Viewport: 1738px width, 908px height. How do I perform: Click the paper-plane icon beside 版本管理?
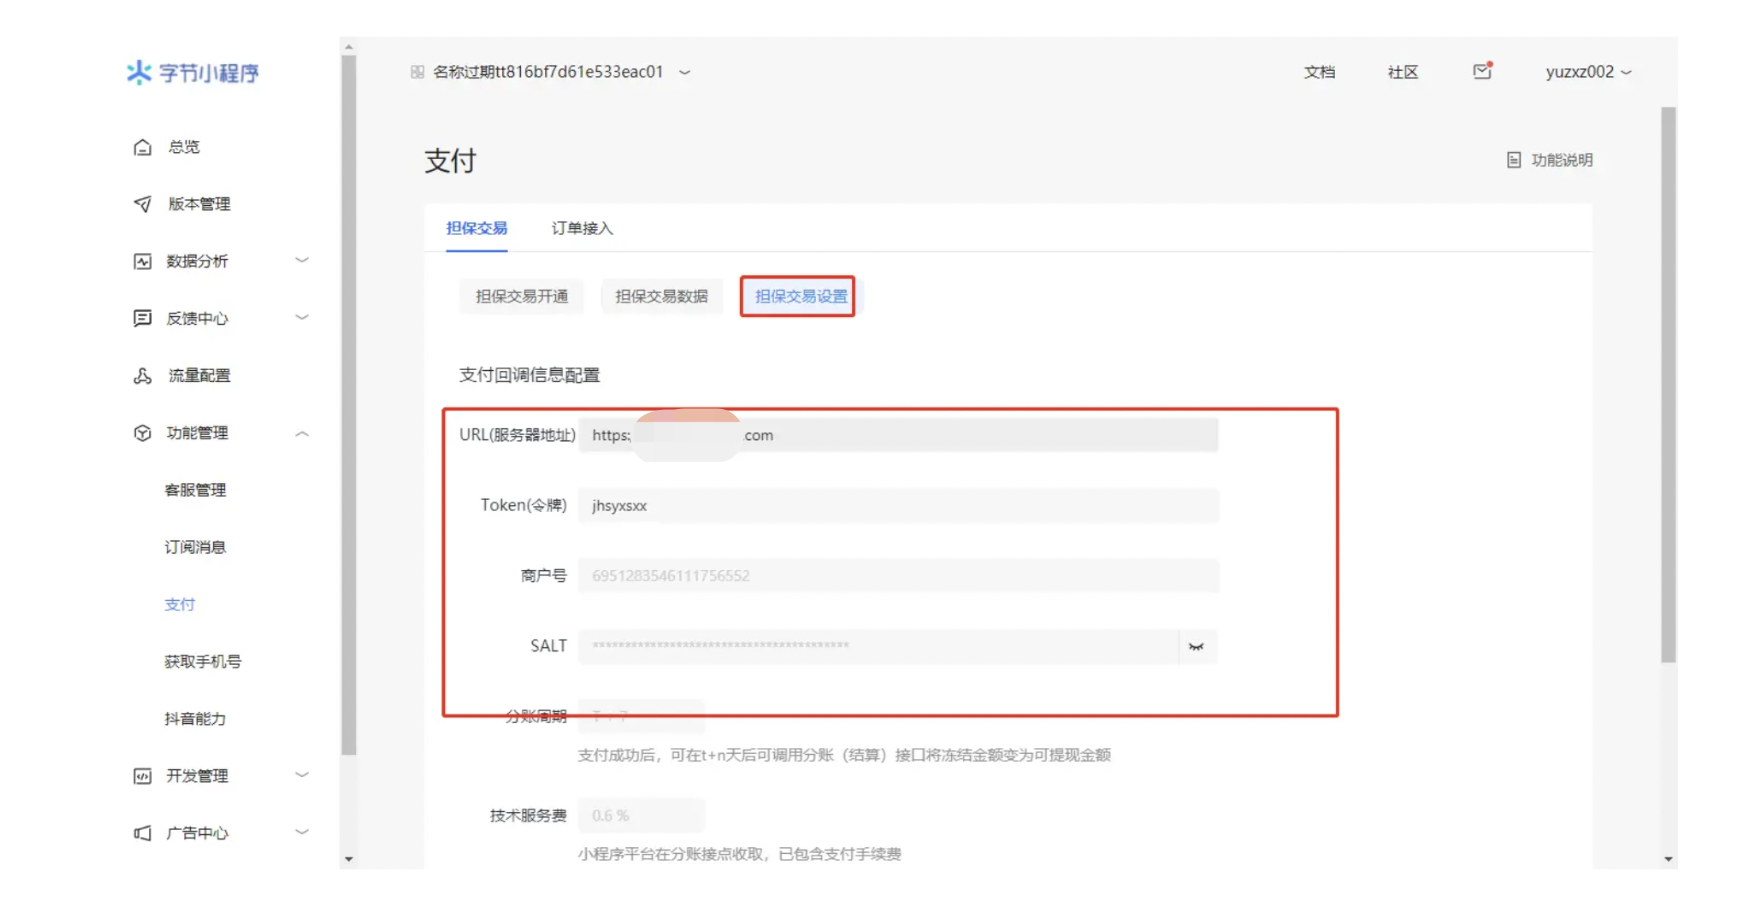143,204
